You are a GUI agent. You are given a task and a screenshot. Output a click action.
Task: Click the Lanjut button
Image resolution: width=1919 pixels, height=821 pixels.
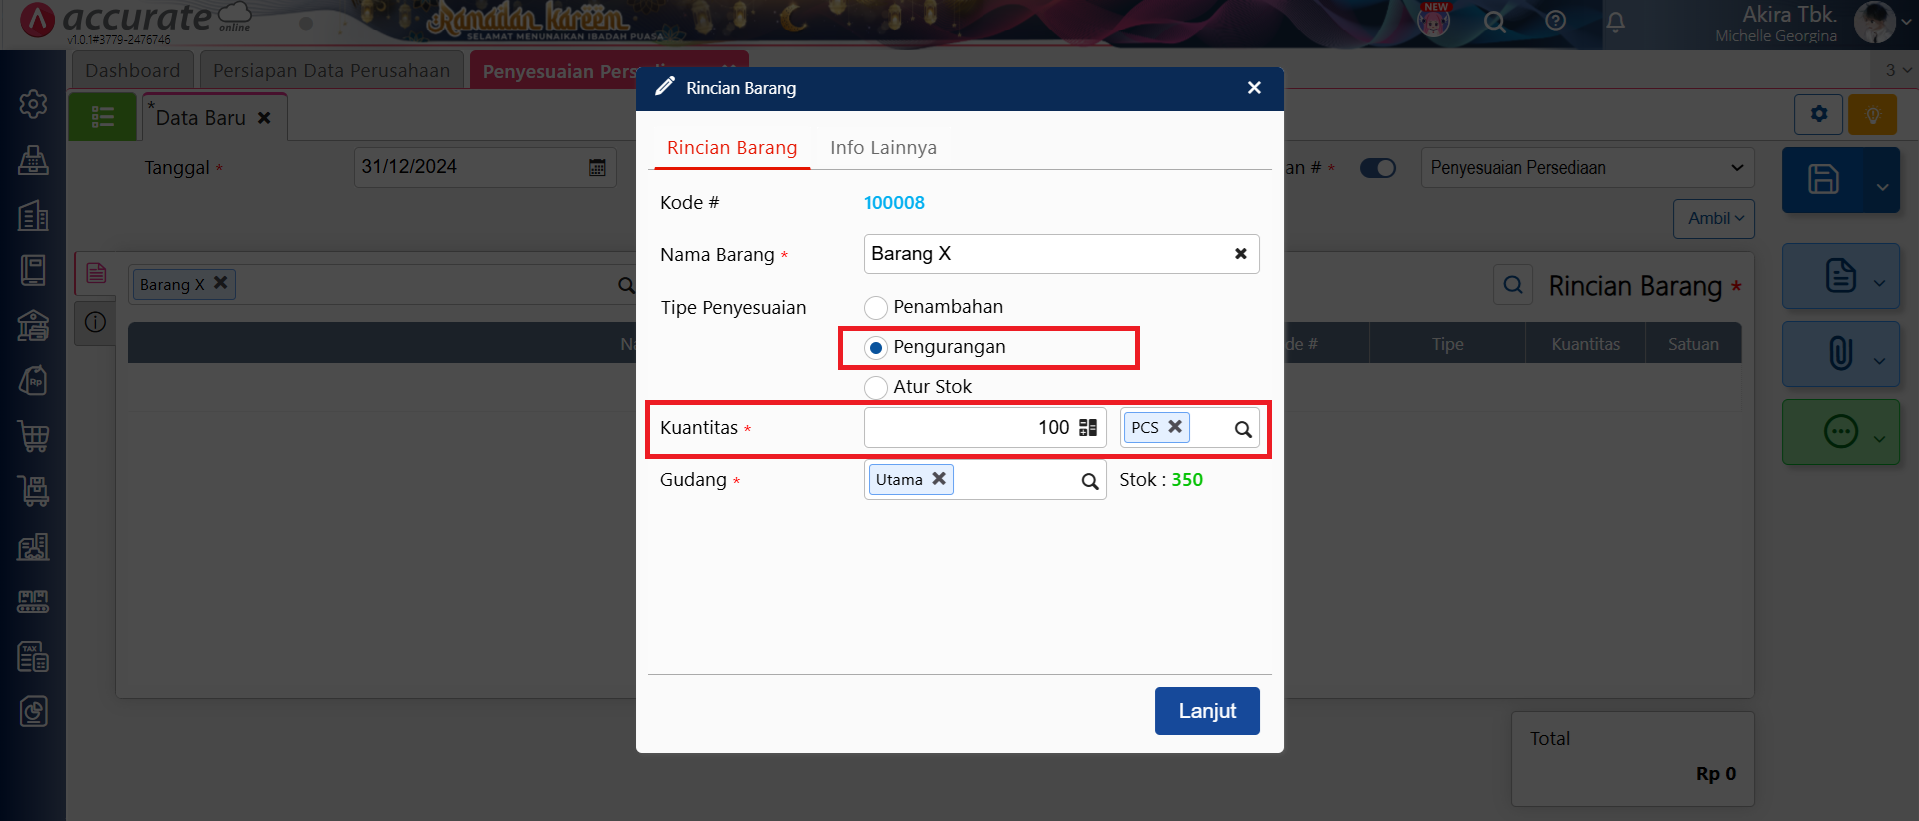pyautogui.click(x=1206, y=711)
